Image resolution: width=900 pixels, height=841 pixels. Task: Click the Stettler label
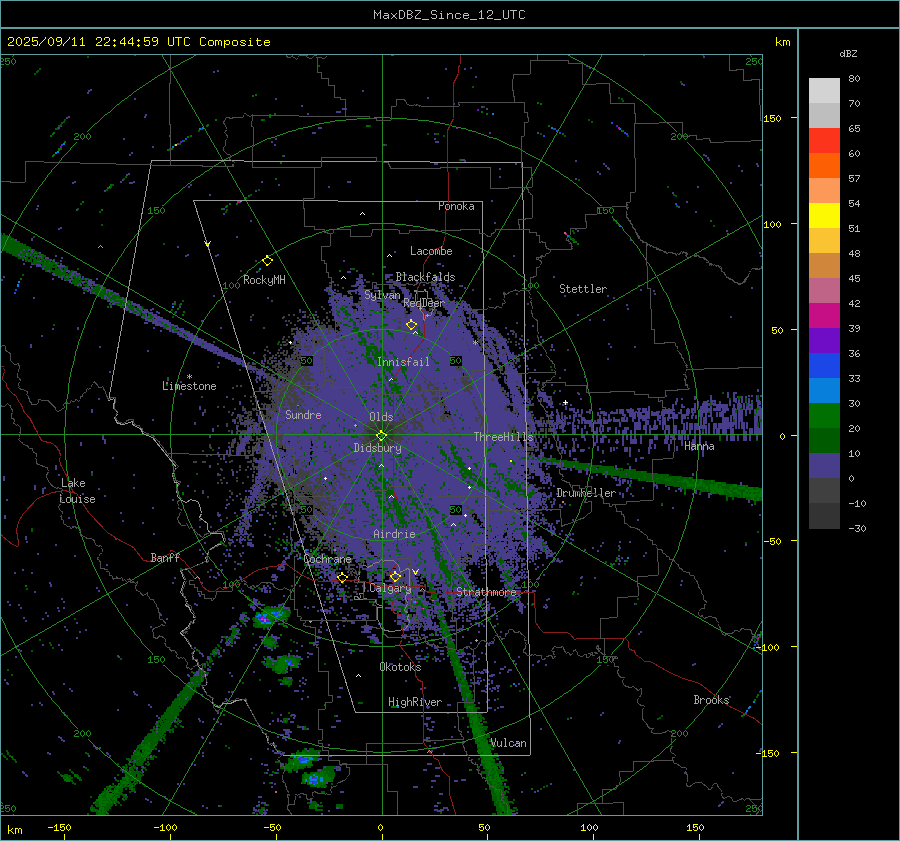click(x=583, y=289)
